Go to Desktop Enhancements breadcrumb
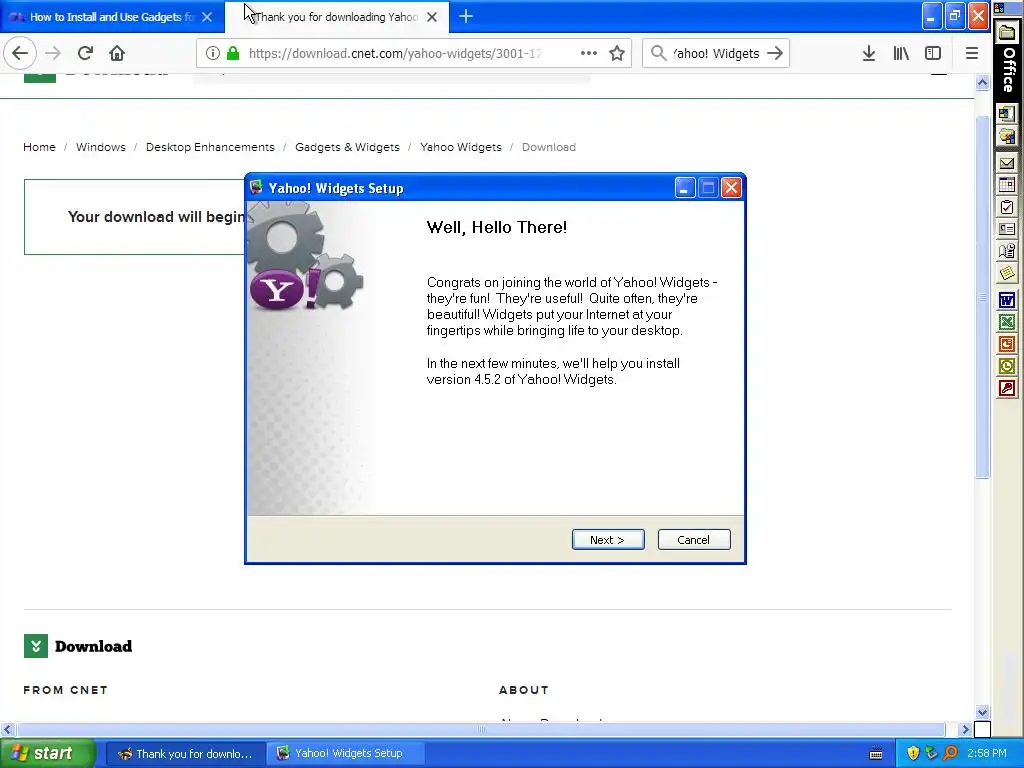Screen dimensions: 1024x768 click(210, 147)
